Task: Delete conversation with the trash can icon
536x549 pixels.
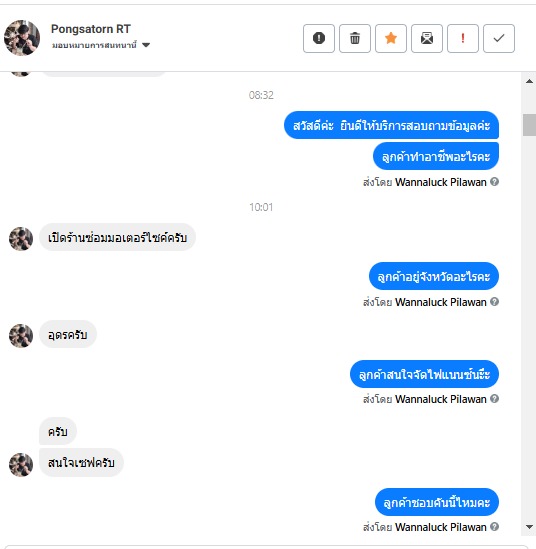Action: tap(355, 38)
